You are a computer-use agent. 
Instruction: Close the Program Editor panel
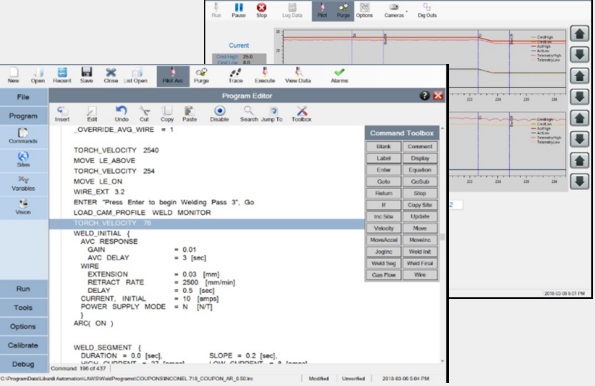[438, 96]
